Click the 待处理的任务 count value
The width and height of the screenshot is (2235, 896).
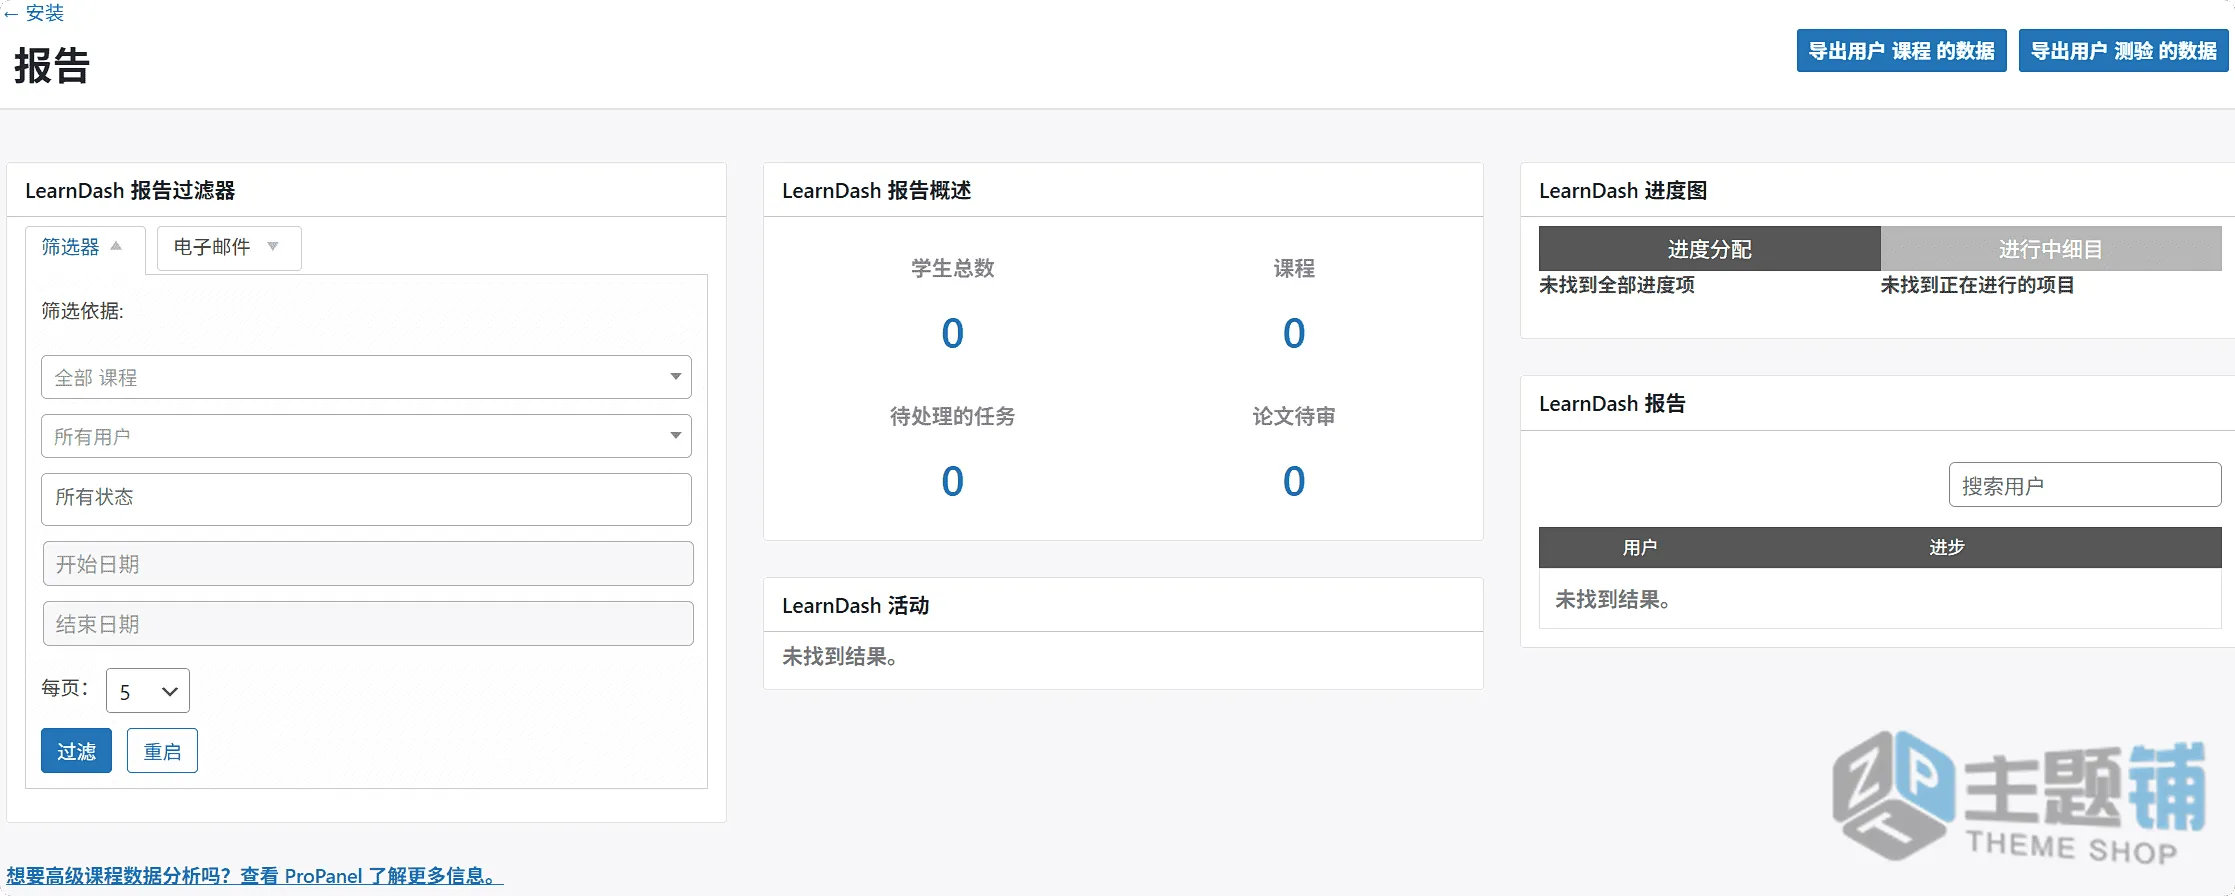click(x=952, y=482)
